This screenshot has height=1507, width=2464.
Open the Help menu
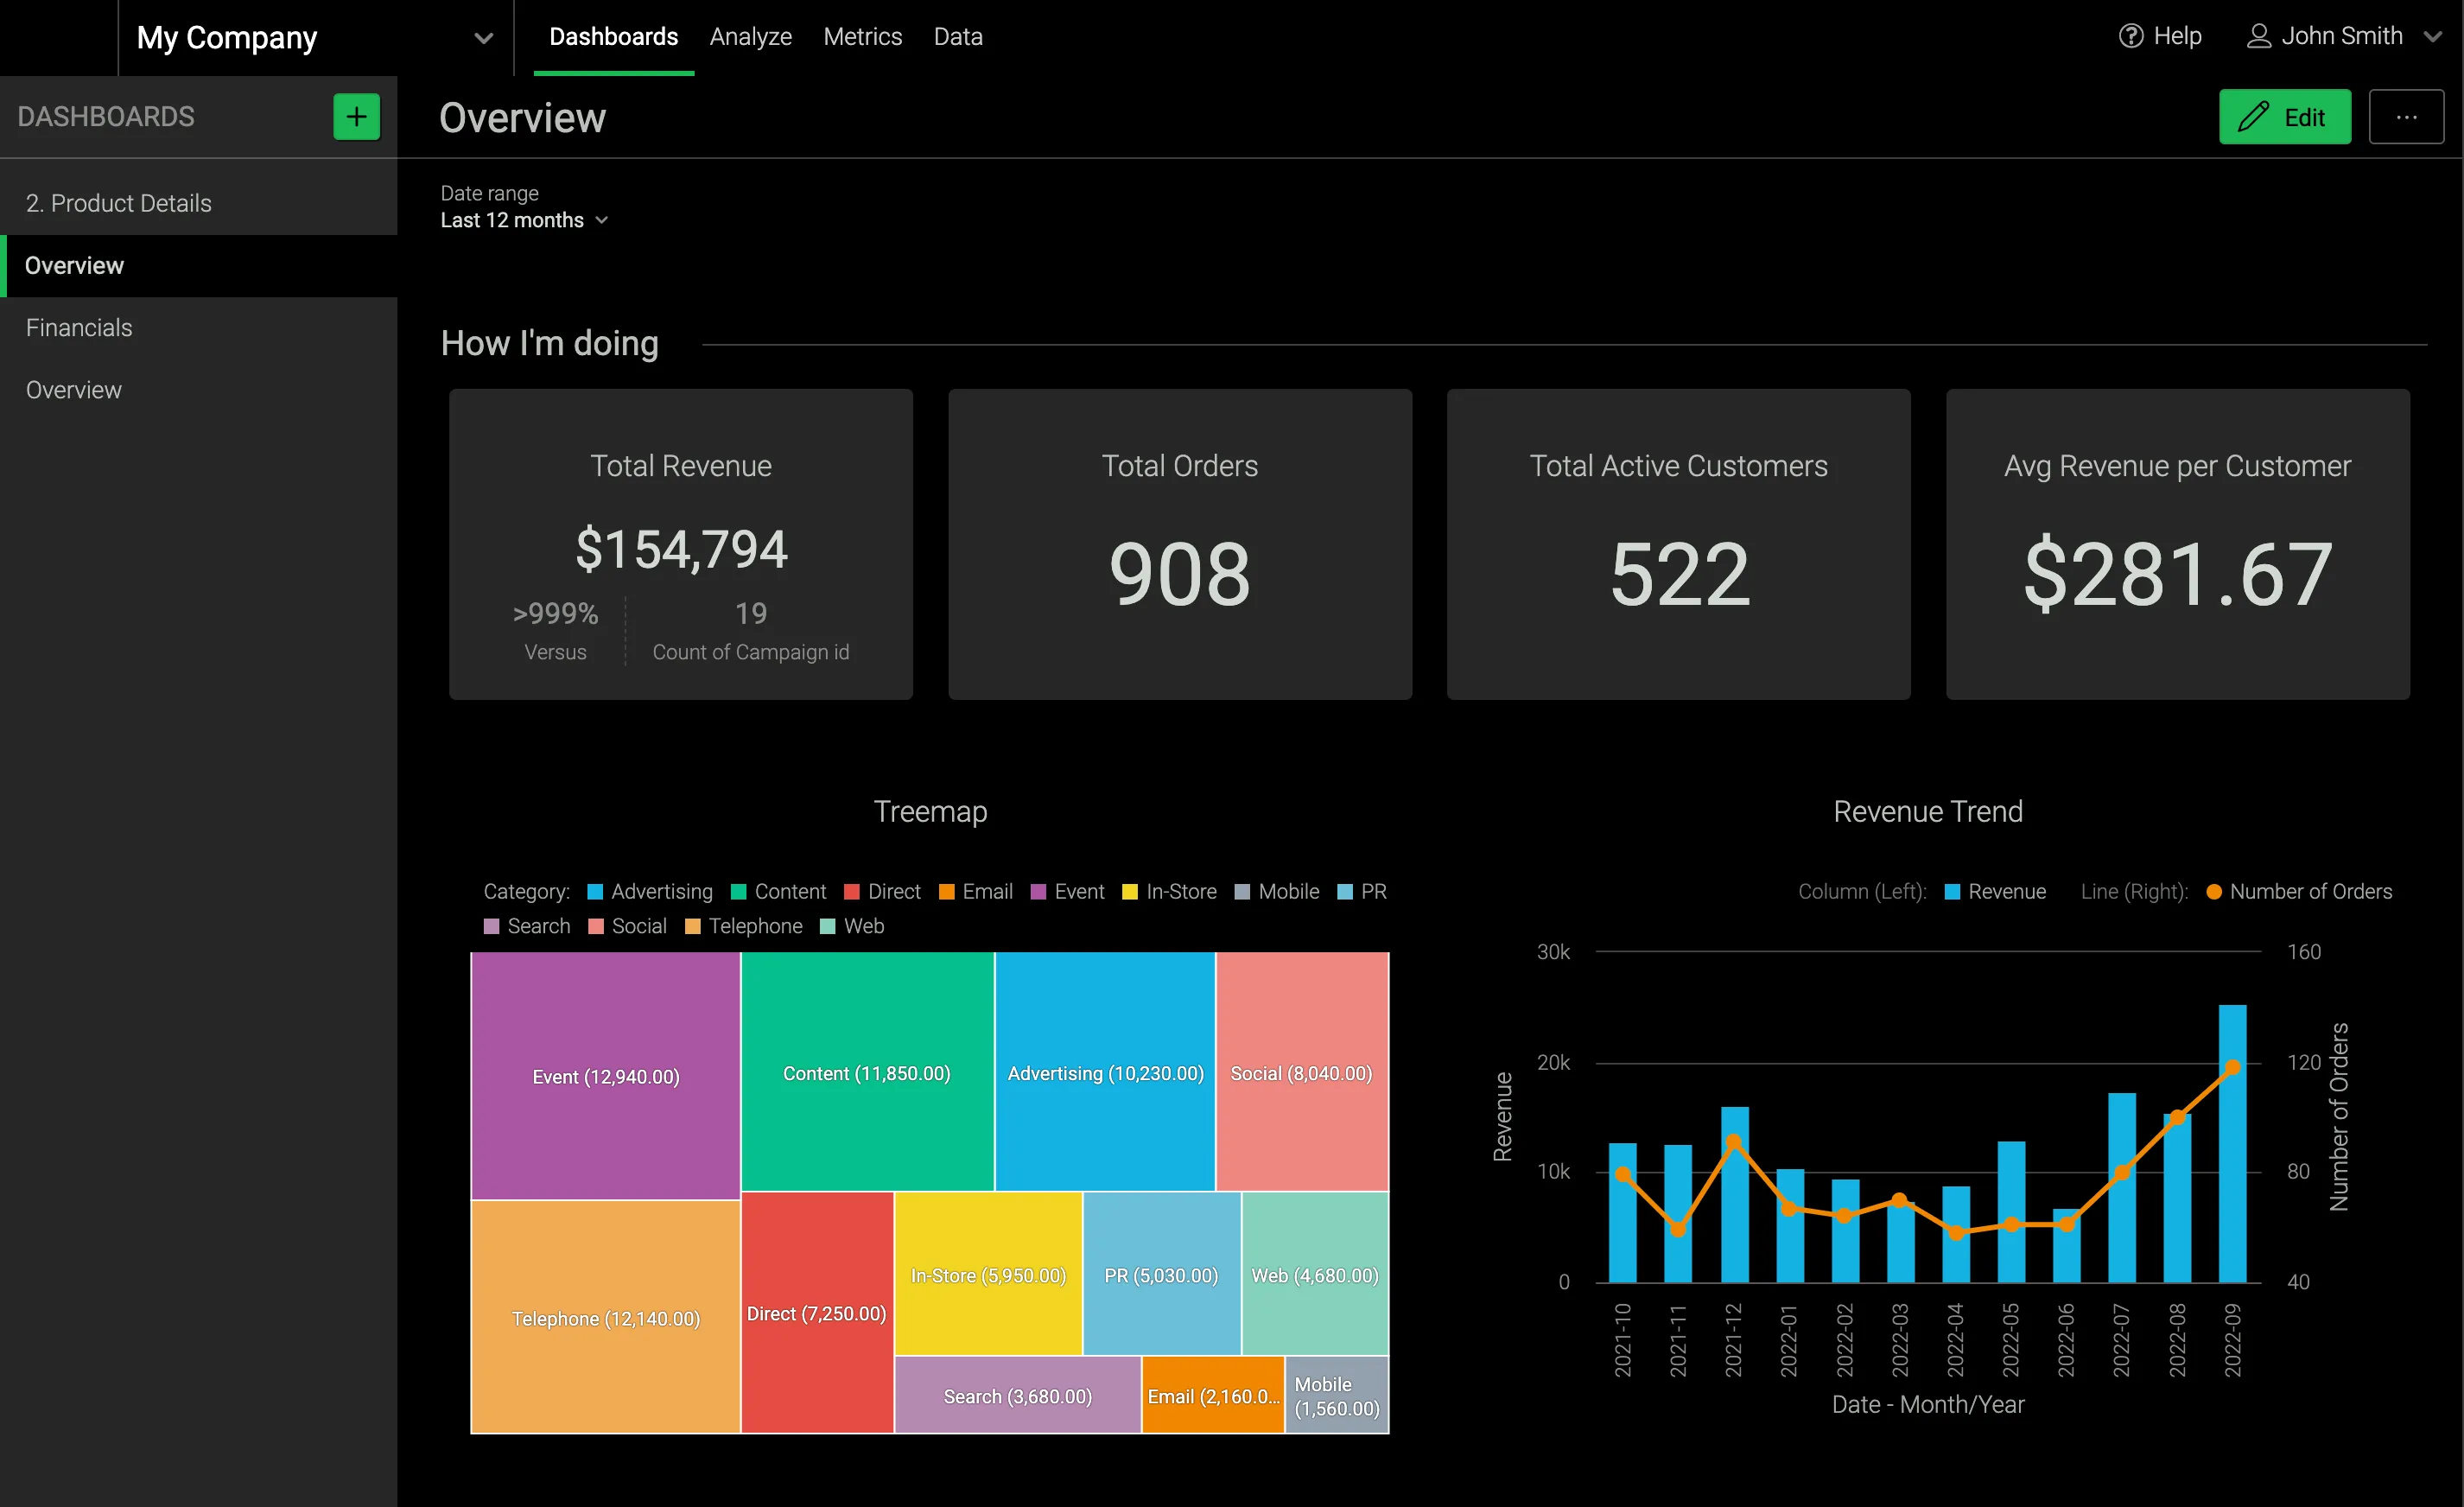coord(2160,36)
